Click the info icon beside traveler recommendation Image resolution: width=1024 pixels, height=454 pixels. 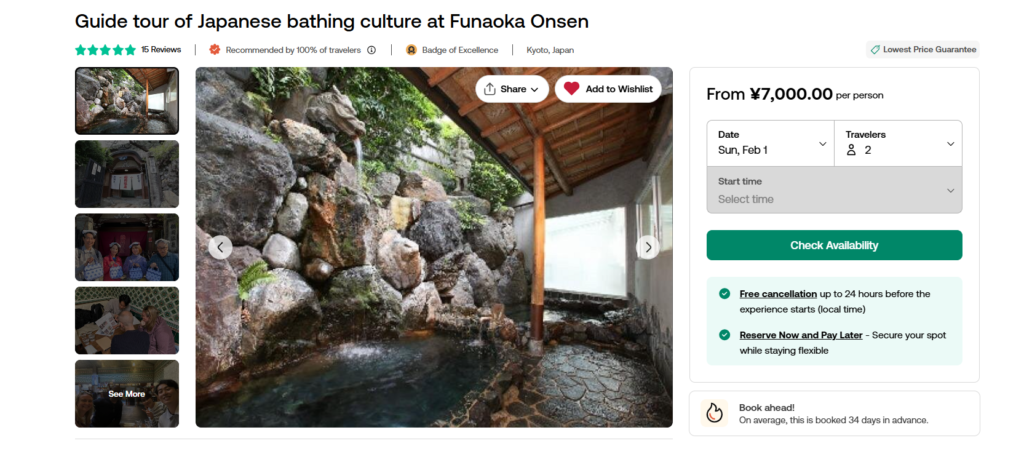[372, 50]
